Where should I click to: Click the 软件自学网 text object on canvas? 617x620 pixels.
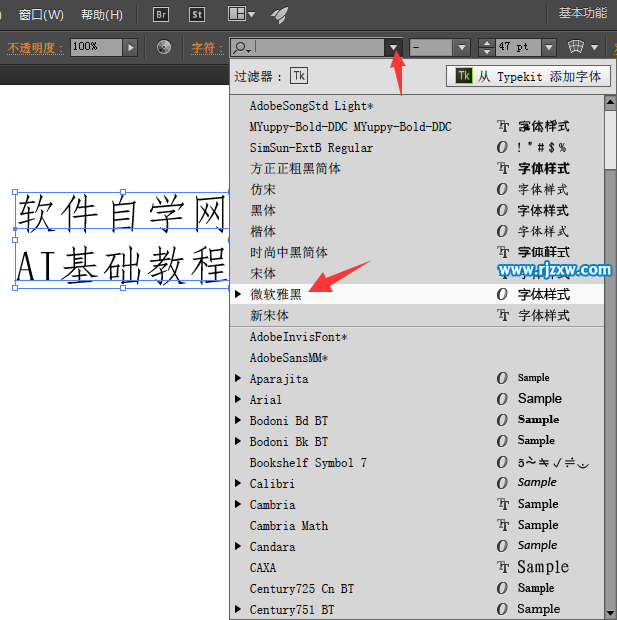pos(122,212)
